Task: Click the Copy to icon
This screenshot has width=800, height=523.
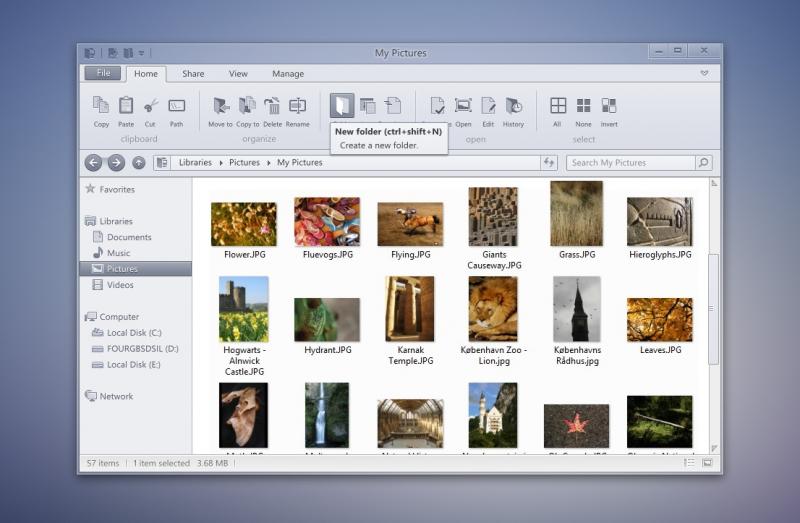Action: coord(247,105)
